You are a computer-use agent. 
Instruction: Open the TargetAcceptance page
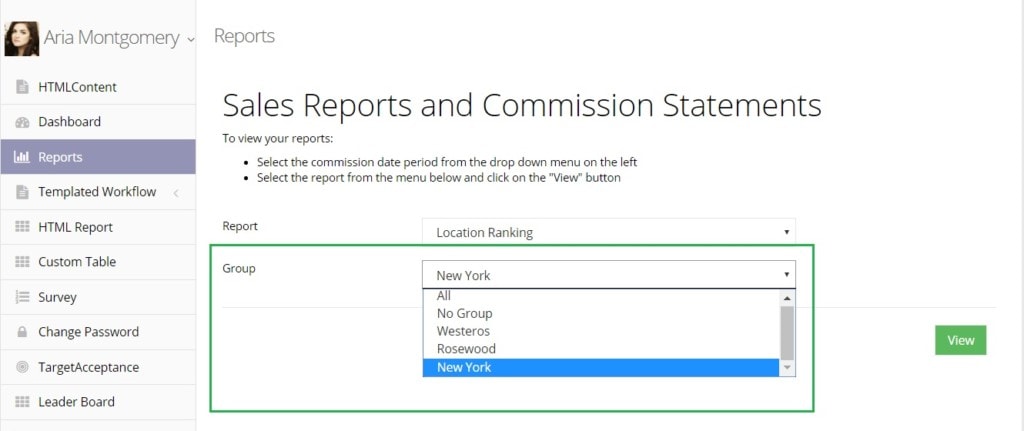(98, 367)
